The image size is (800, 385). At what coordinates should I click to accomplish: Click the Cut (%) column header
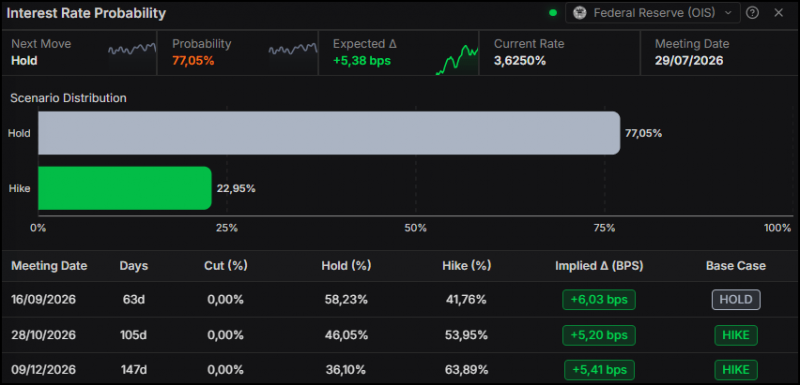click(226, 266)
